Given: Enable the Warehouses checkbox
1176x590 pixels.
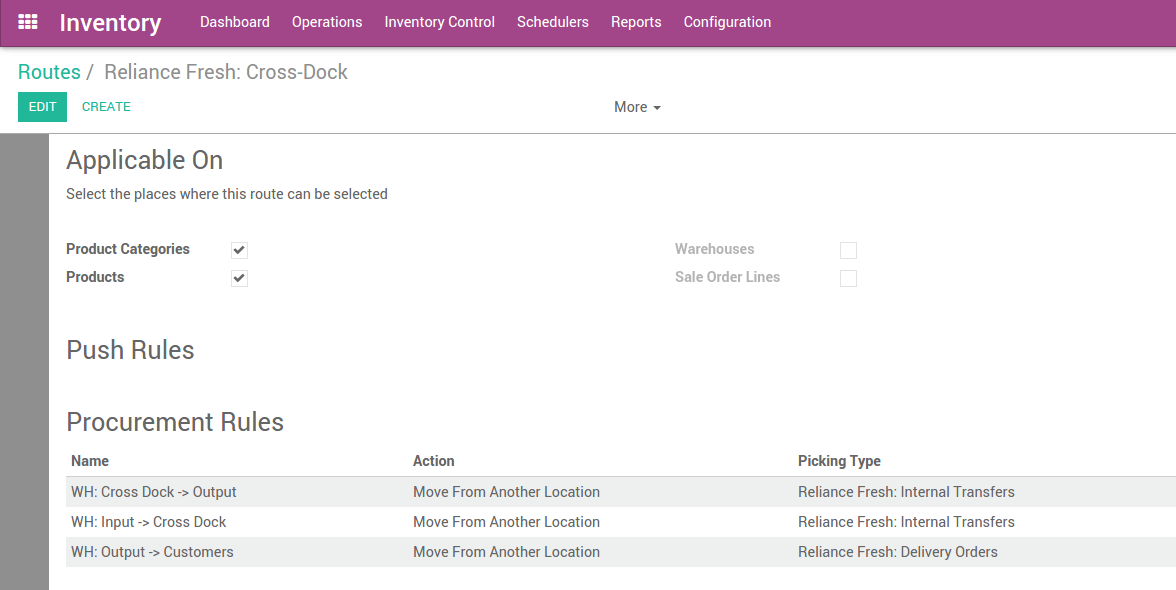Looking at the screenshot, I should point(848,249).
